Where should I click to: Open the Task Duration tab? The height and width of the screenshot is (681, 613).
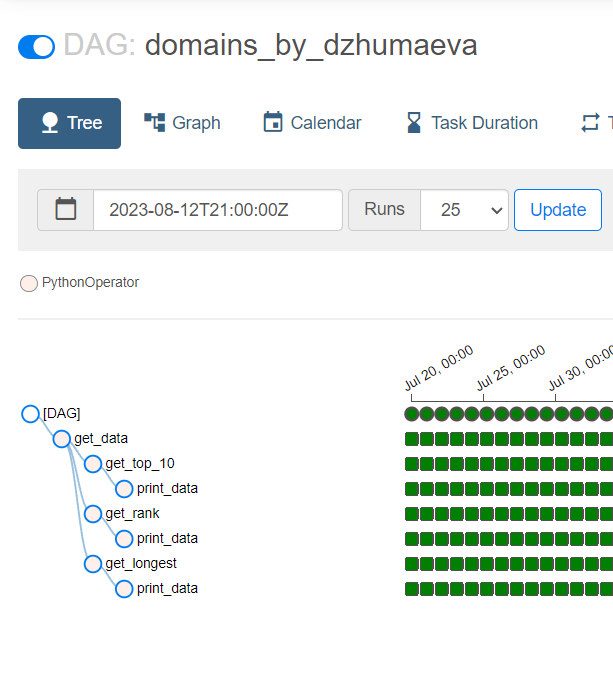[x=472, y=123]
